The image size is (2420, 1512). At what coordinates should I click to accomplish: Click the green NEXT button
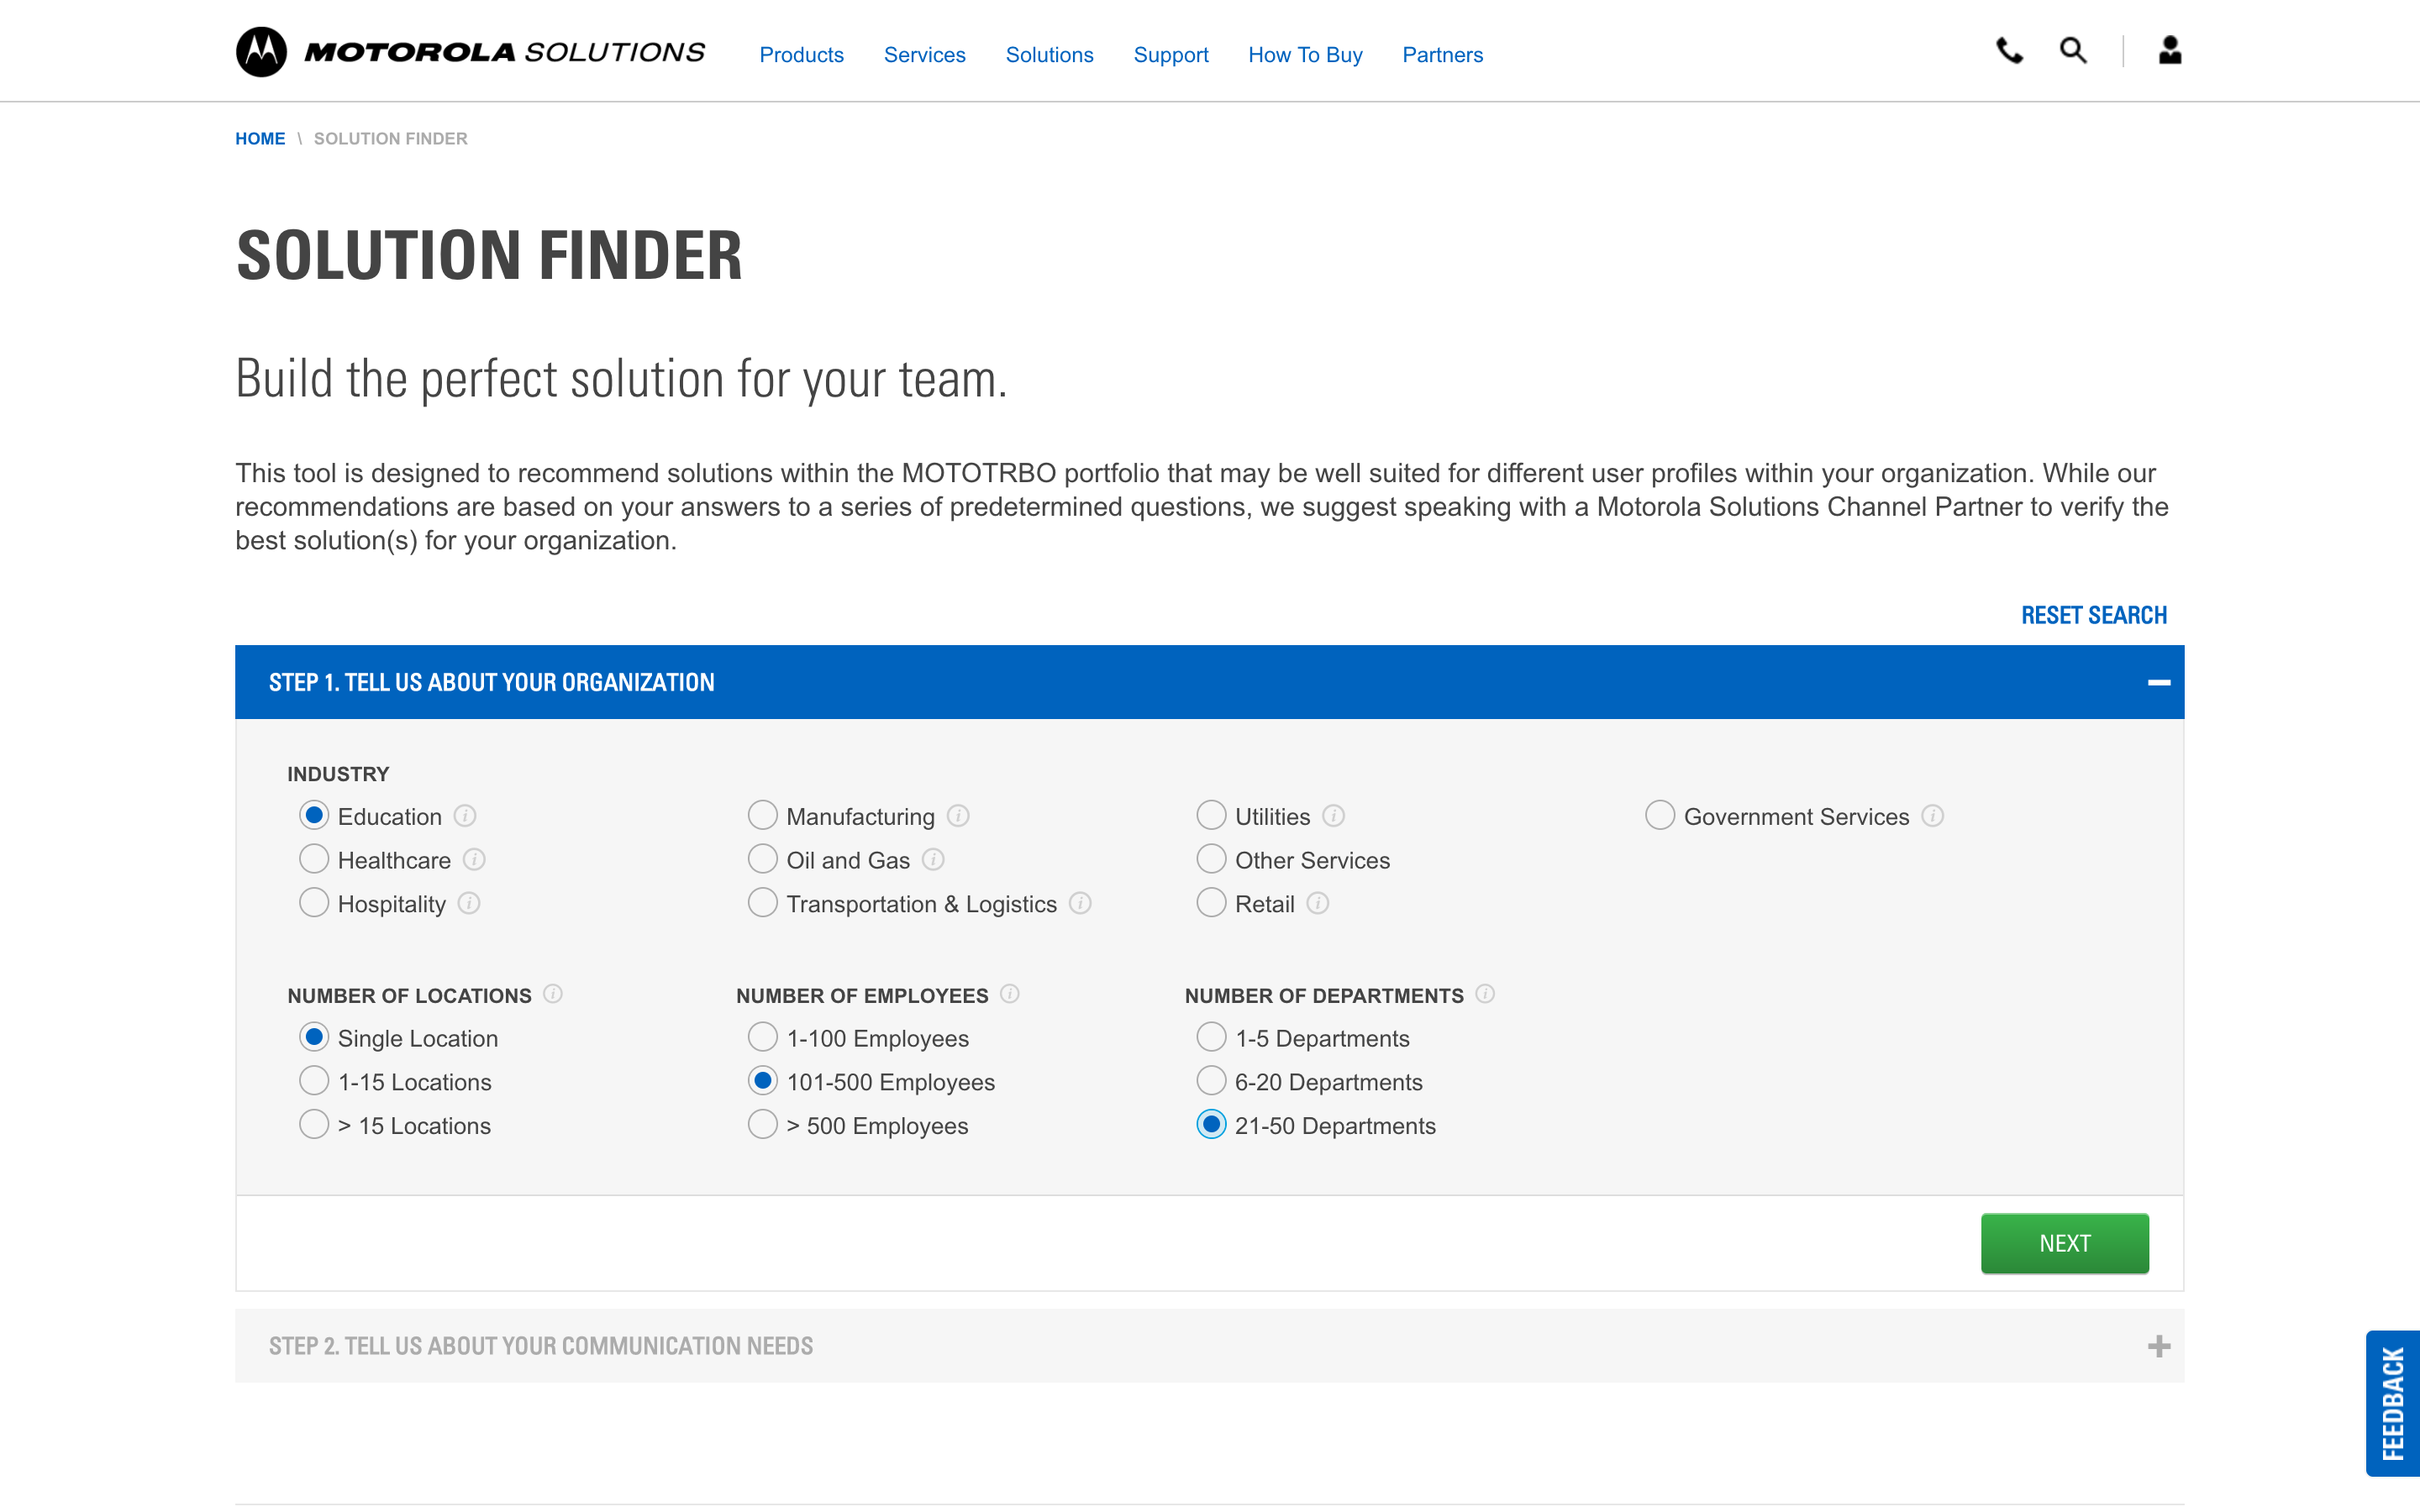2065,1243
